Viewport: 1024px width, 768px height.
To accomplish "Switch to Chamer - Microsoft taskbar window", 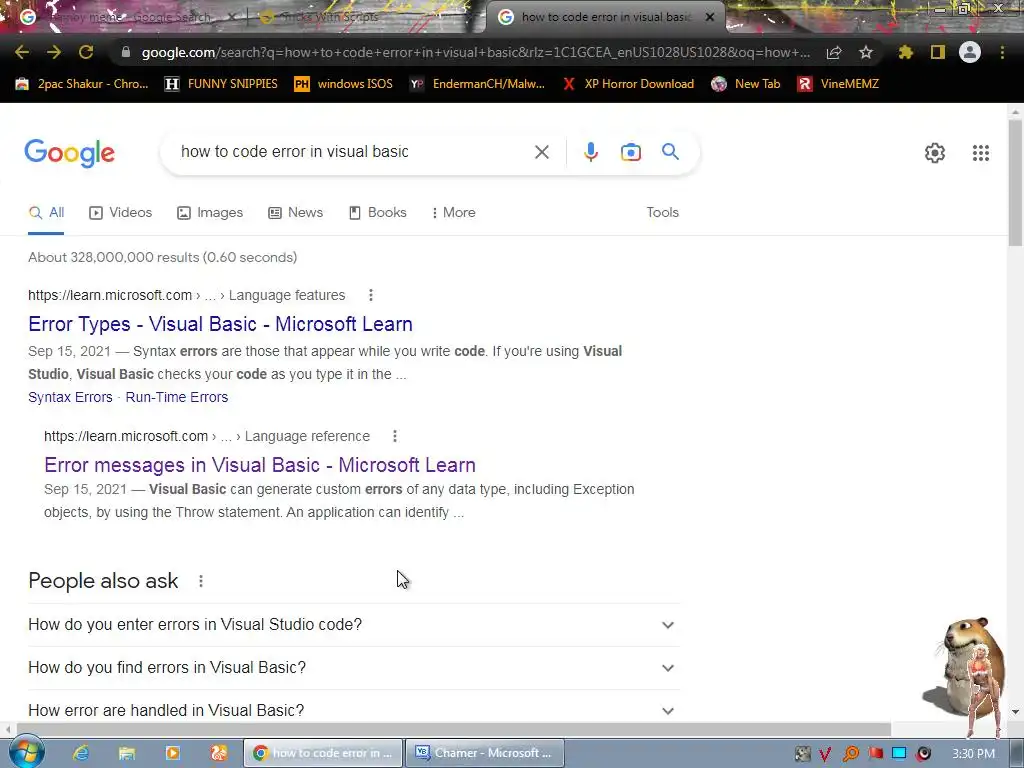I will (x=484, y=753).
